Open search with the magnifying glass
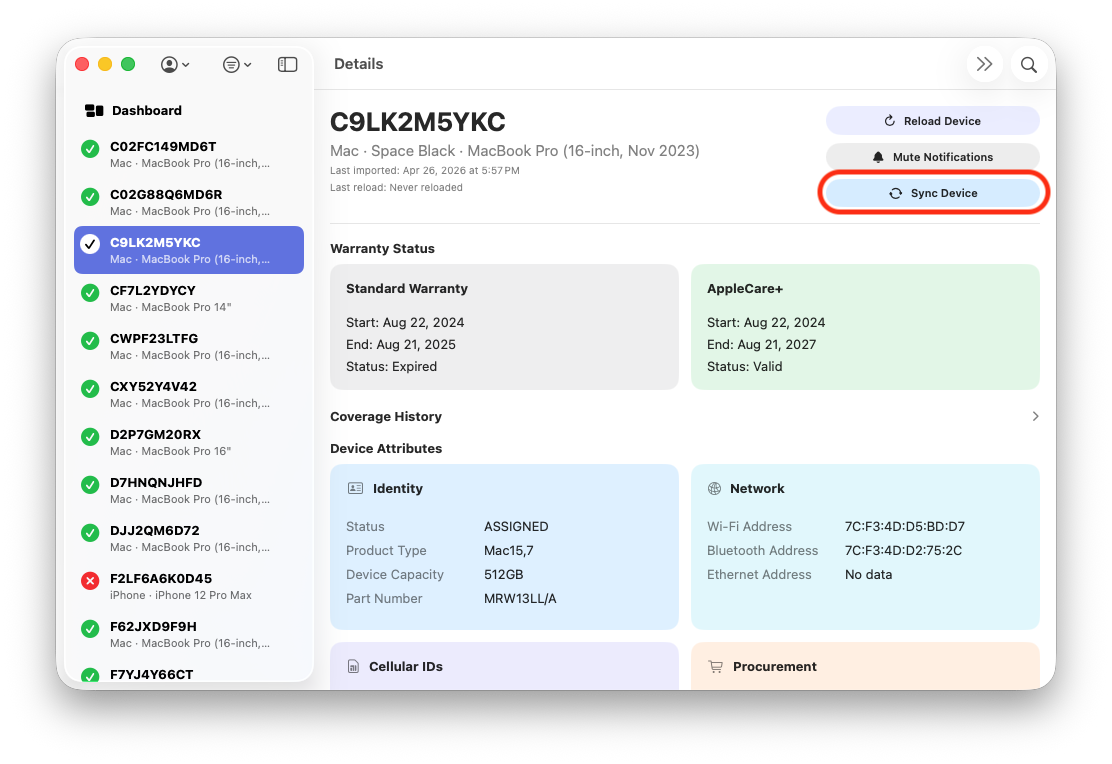Screen dimensions: 1112x764 [1028, 65]
